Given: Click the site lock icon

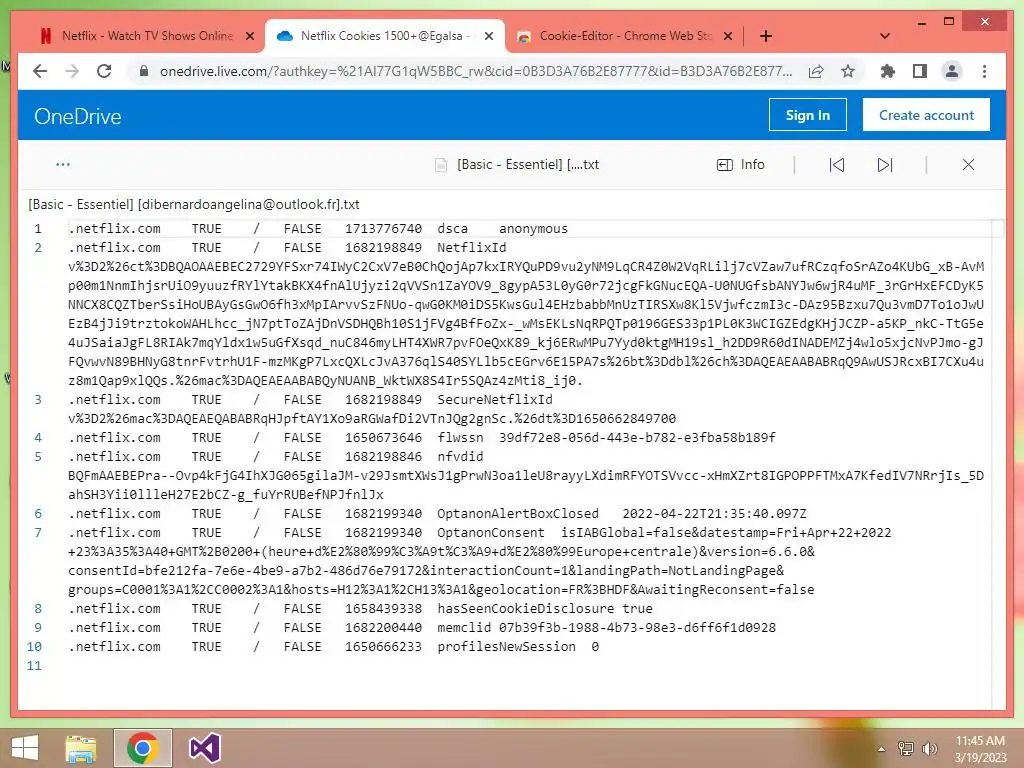Looking at the screenshot, I should [x=144, y=71].
